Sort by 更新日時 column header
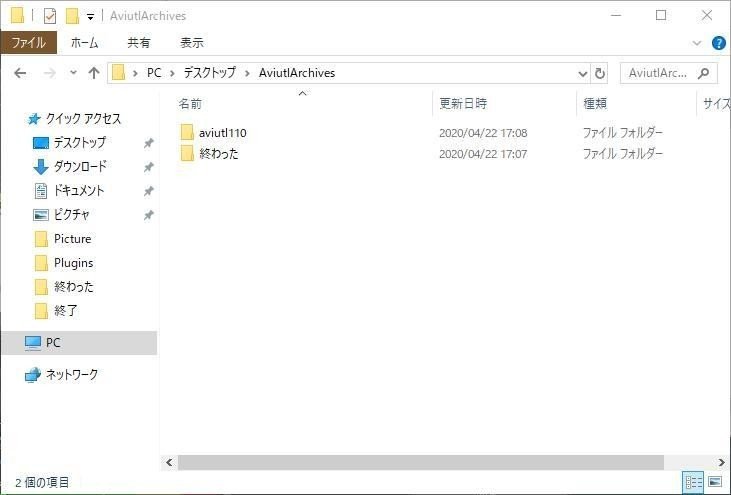The height and width of the screenshot is (495, 731). click(463, 103)
